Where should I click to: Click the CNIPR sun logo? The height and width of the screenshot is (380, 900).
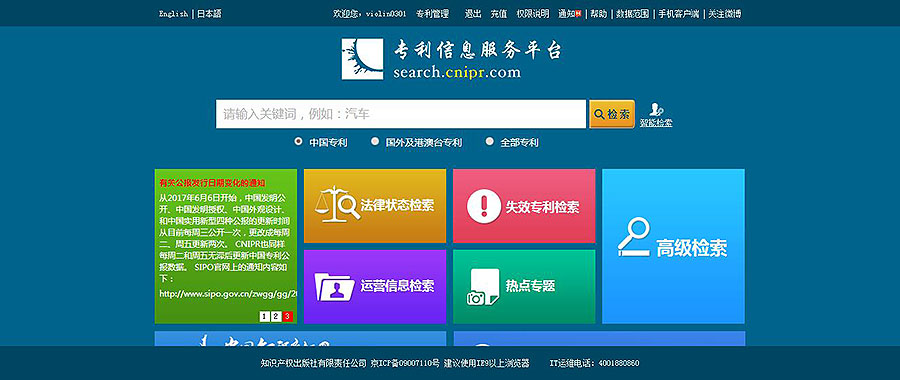[x=362, y=59]
